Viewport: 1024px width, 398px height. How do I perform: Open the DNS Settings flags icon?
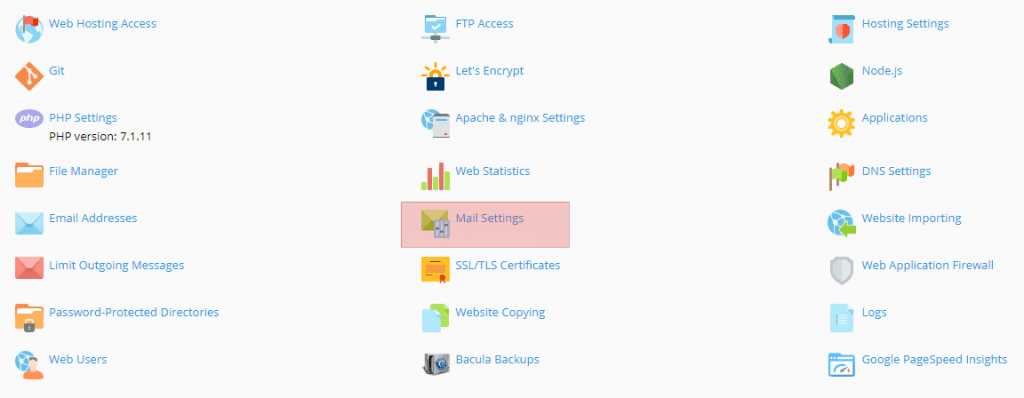tap(841, 176)
